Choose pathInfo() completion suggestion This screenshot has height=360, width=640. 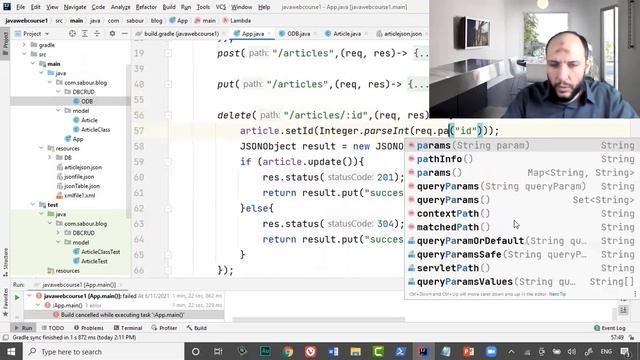(x=521, y=159)
